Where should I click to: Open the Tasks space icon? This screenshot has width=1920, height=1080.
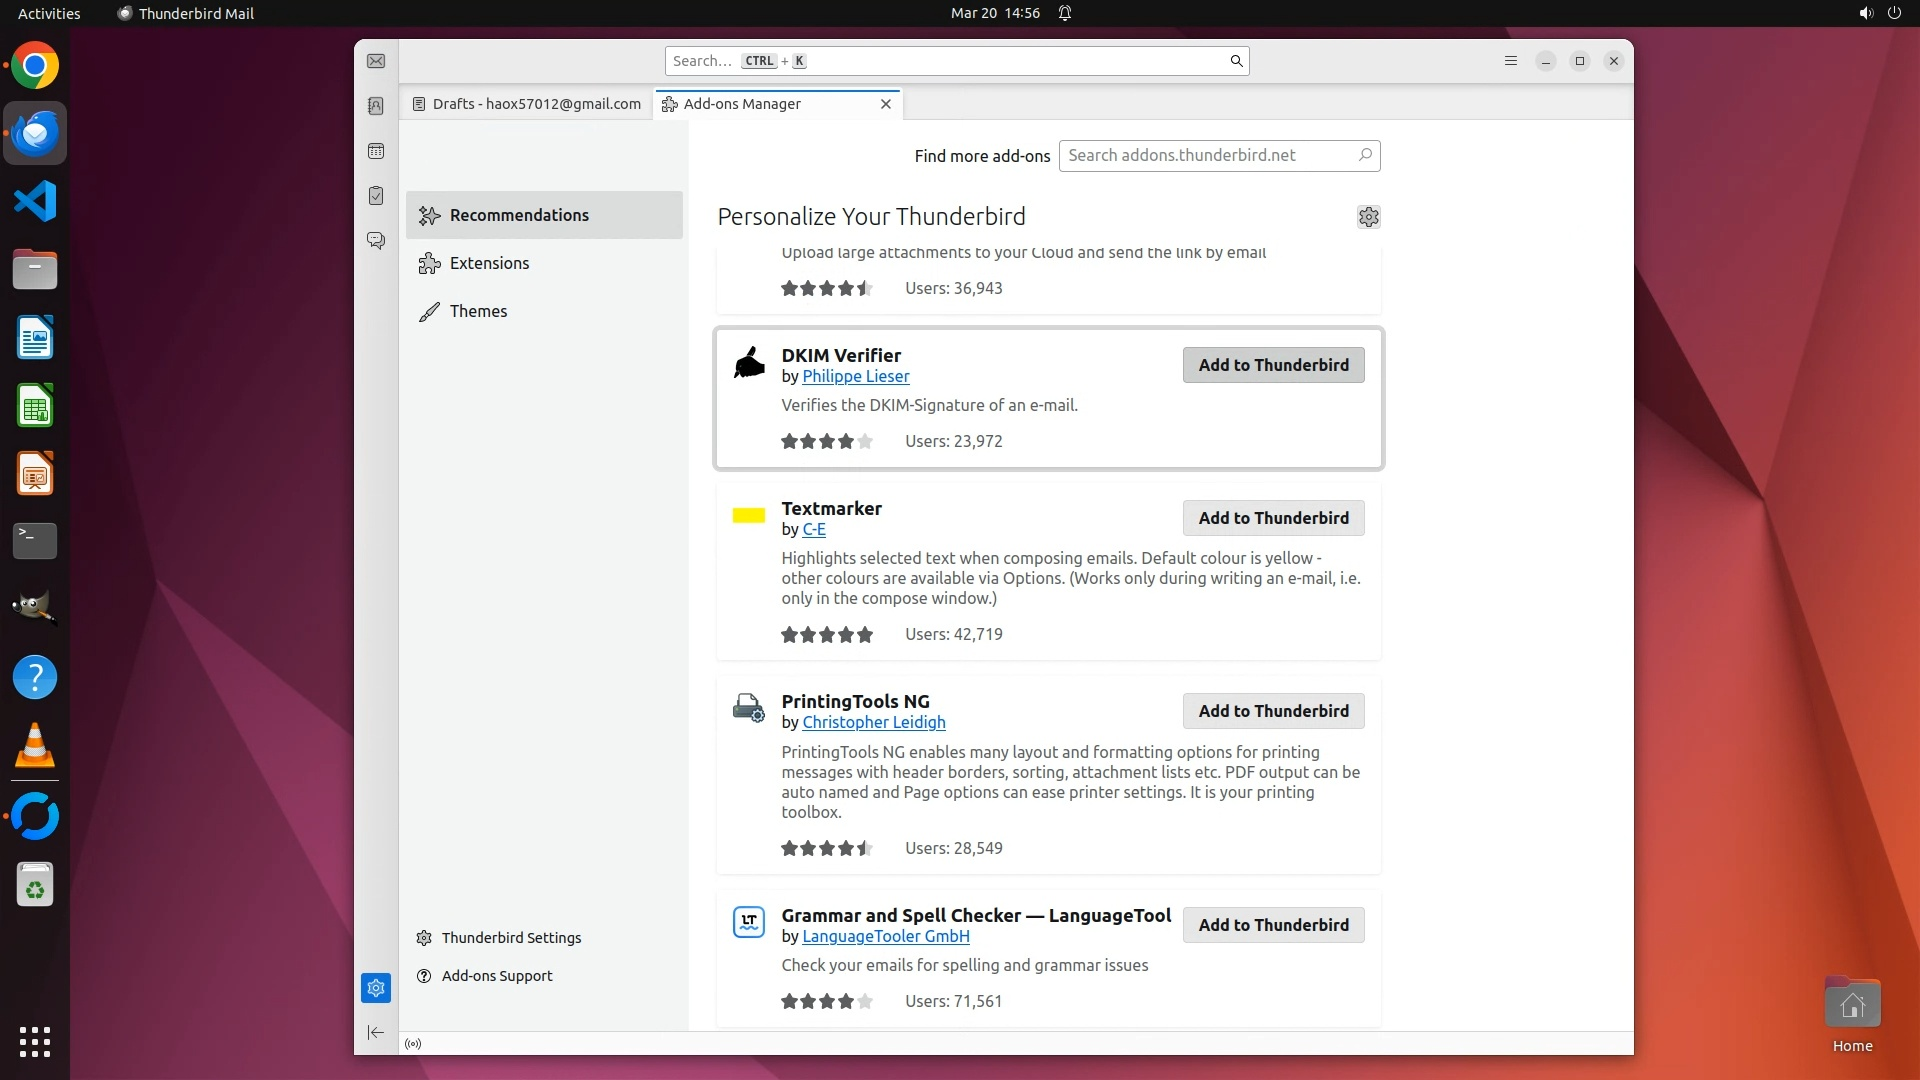point(376,196)
